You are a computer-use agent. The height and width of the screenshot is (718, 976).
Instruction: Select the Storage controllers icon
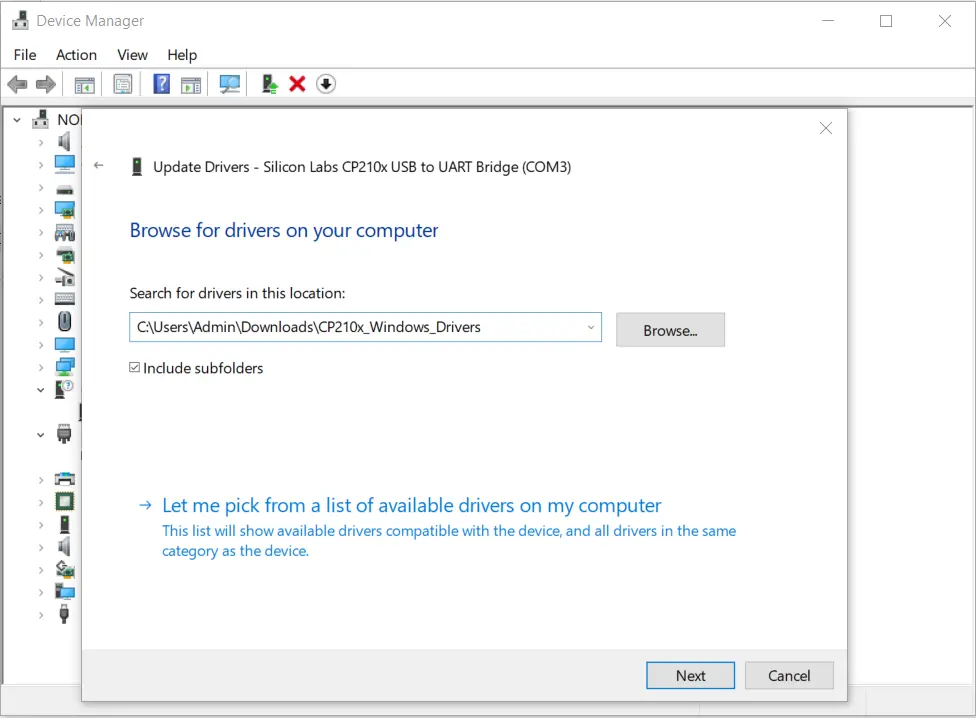[x=65, y=569]
